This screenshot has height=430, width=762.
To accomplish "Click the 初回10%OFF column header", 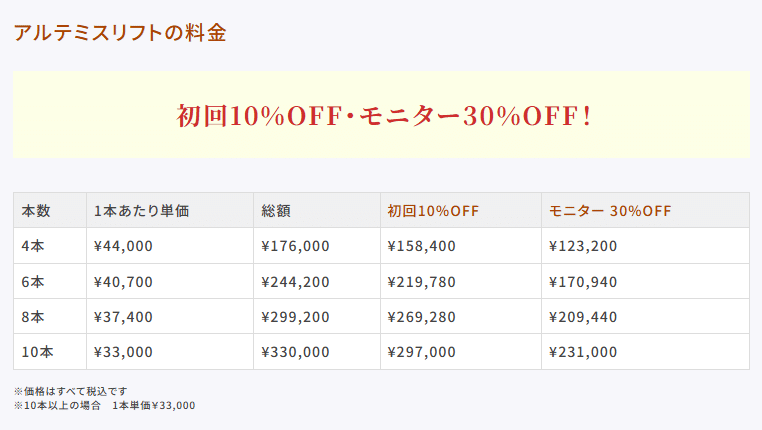I will point(433,211).
